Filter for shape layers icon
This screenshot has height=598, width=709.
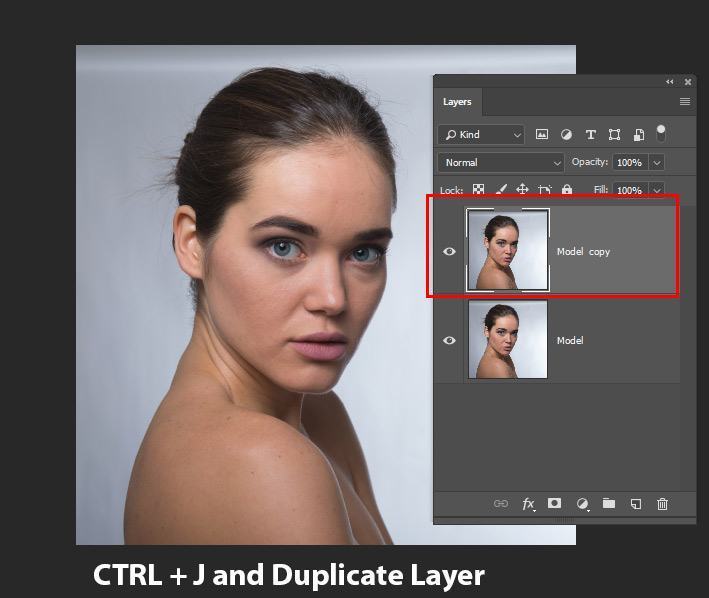(614, 134)
